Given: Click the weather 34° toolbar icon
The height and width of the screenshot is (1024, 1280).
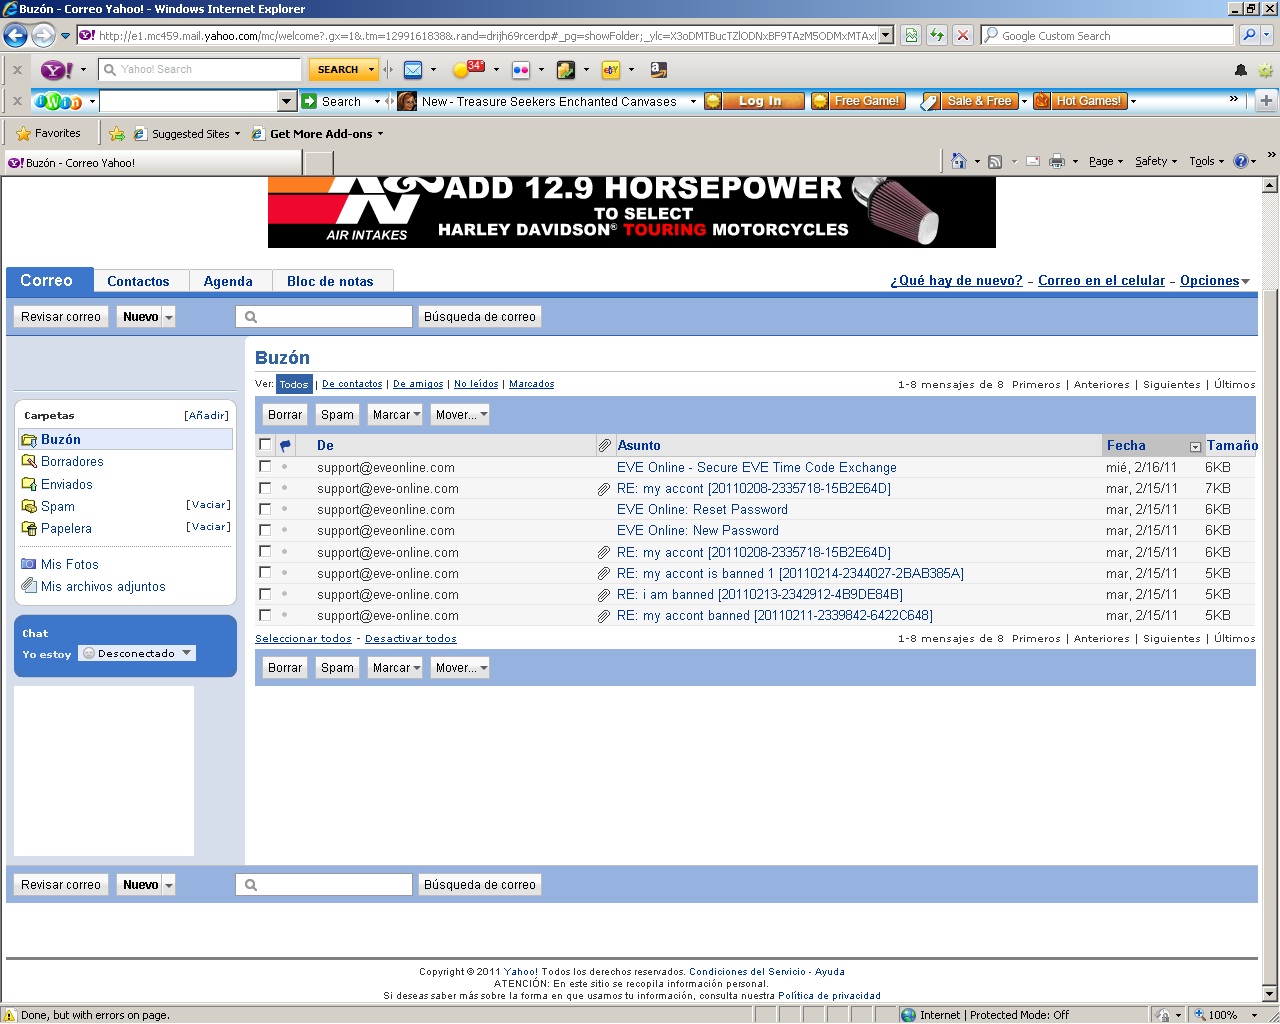Looking at the screenshot, I should pos(468,69).
